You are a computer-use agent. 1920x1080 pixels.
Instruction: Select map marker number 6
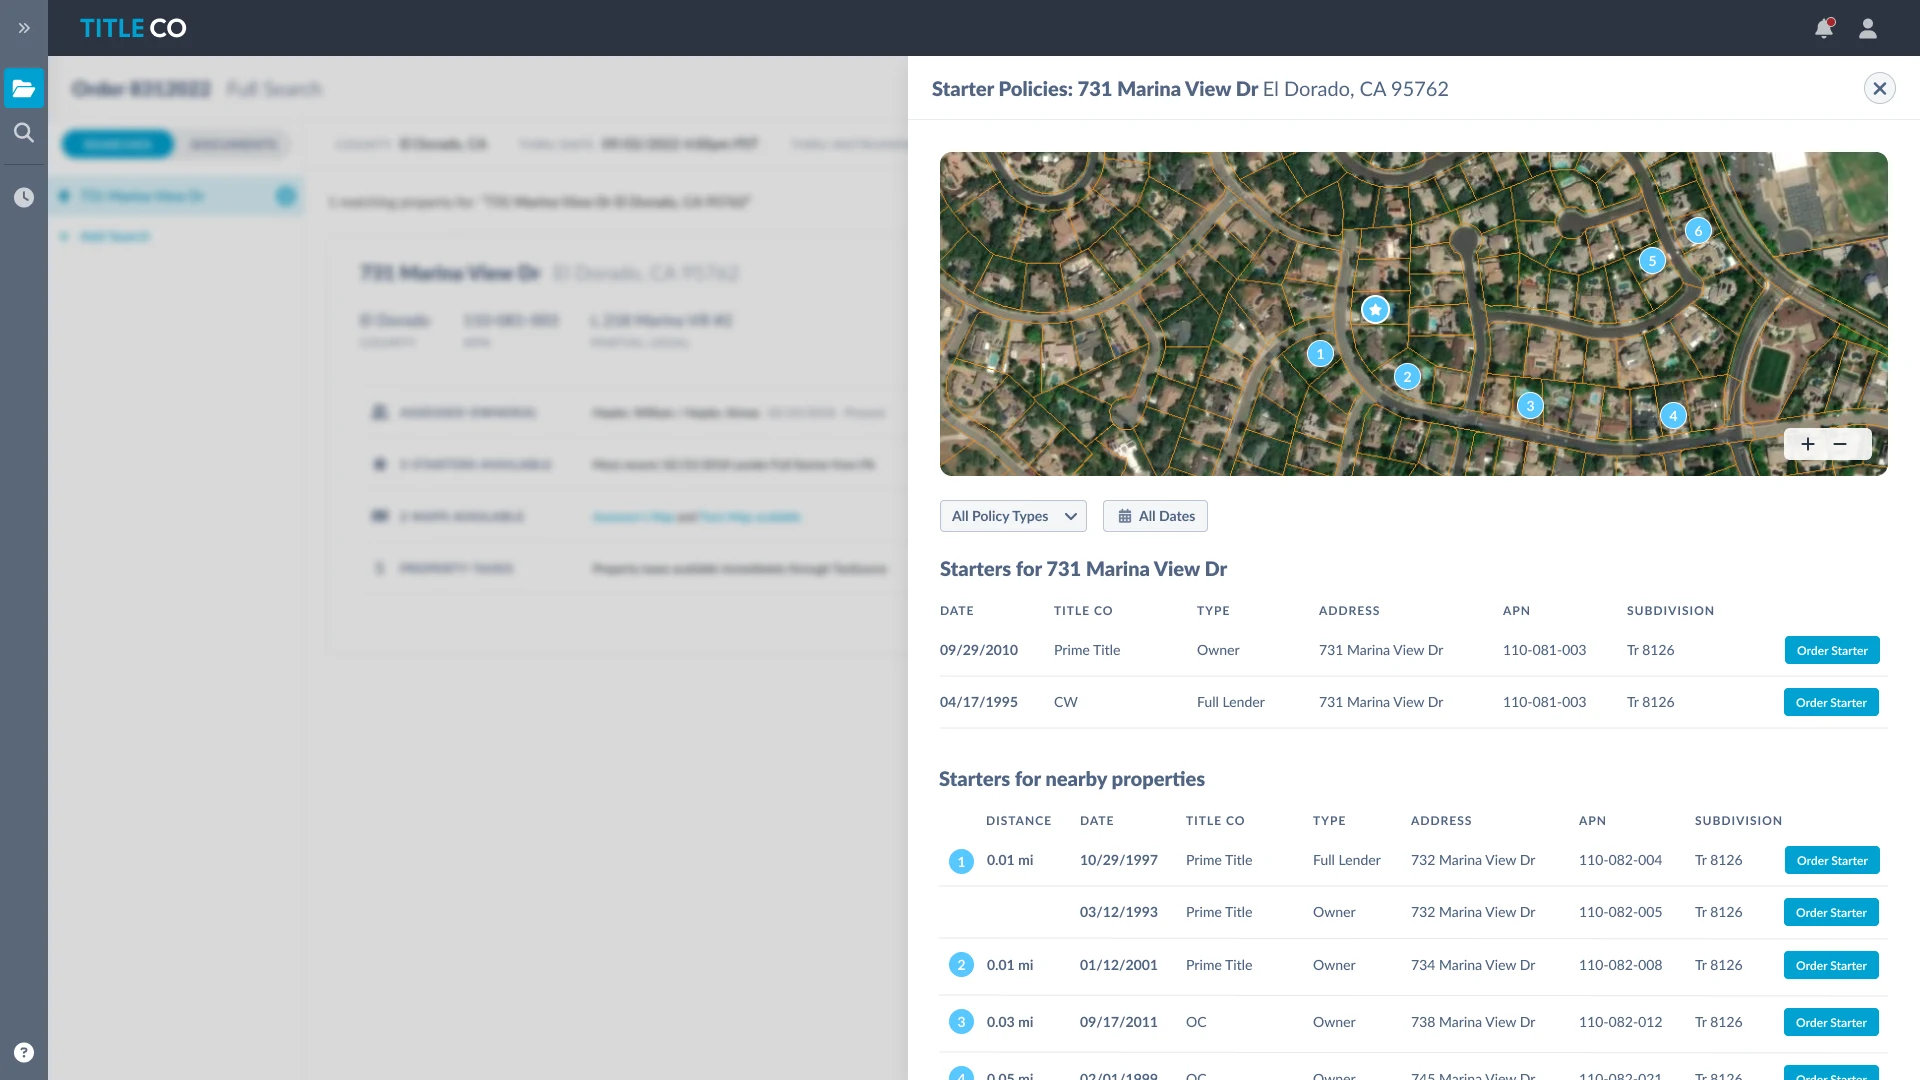(x=1698, y=231)
